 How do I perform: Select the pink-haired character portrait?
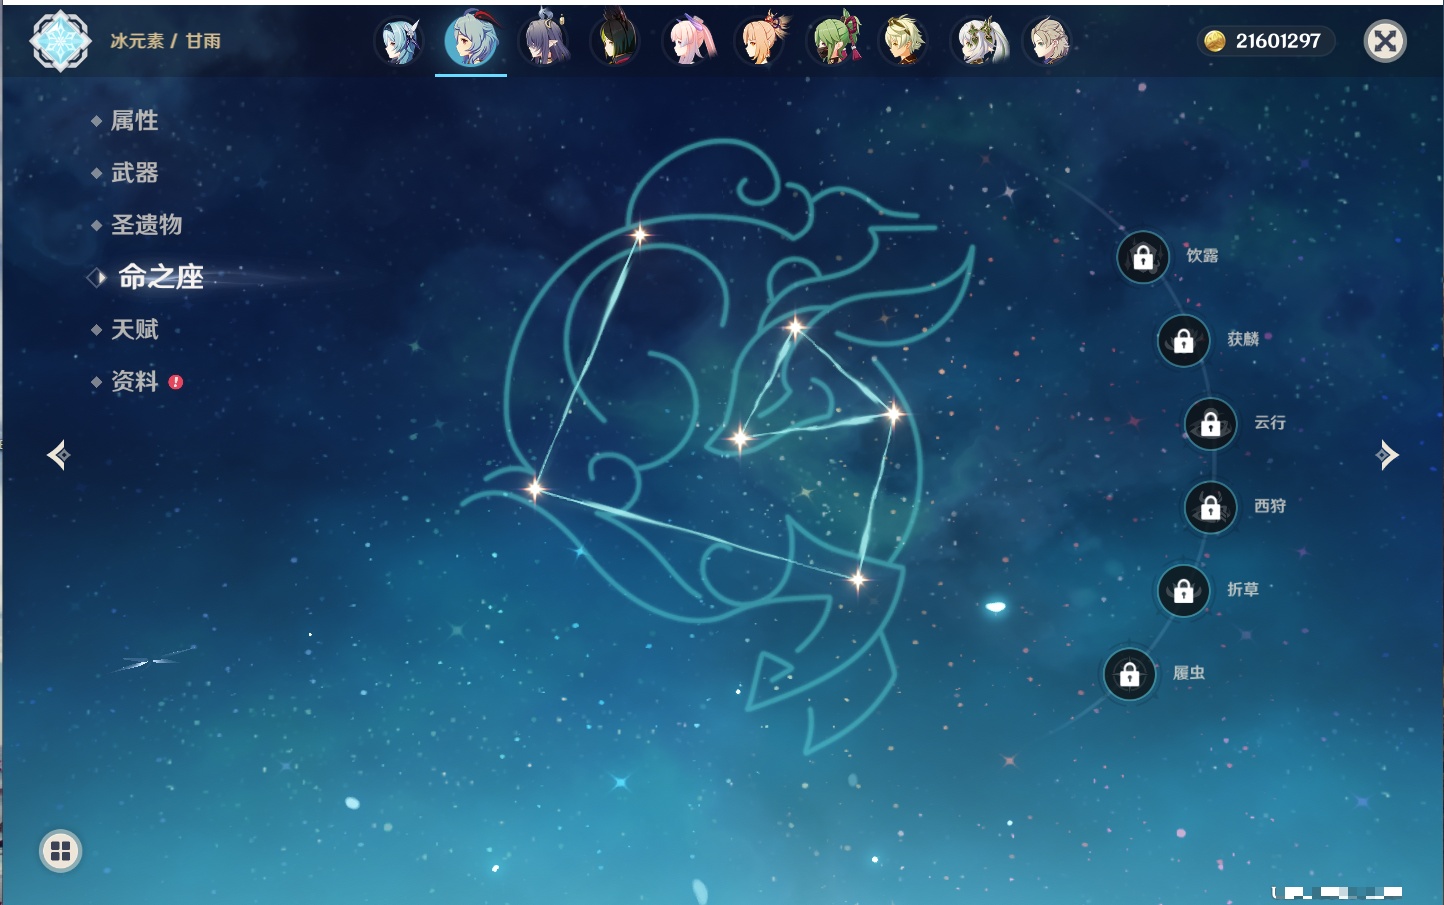690,42
